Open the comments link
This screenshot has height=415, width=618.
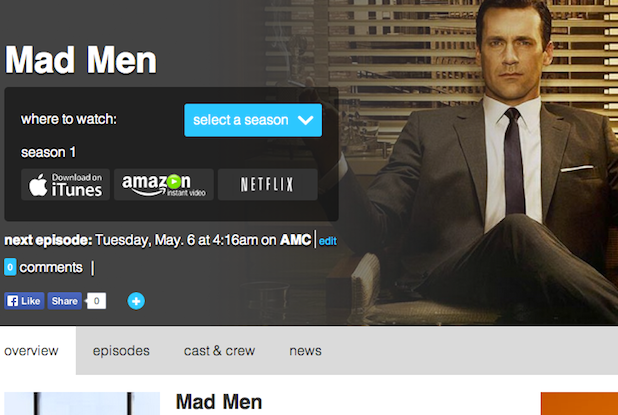coord(51,268)
